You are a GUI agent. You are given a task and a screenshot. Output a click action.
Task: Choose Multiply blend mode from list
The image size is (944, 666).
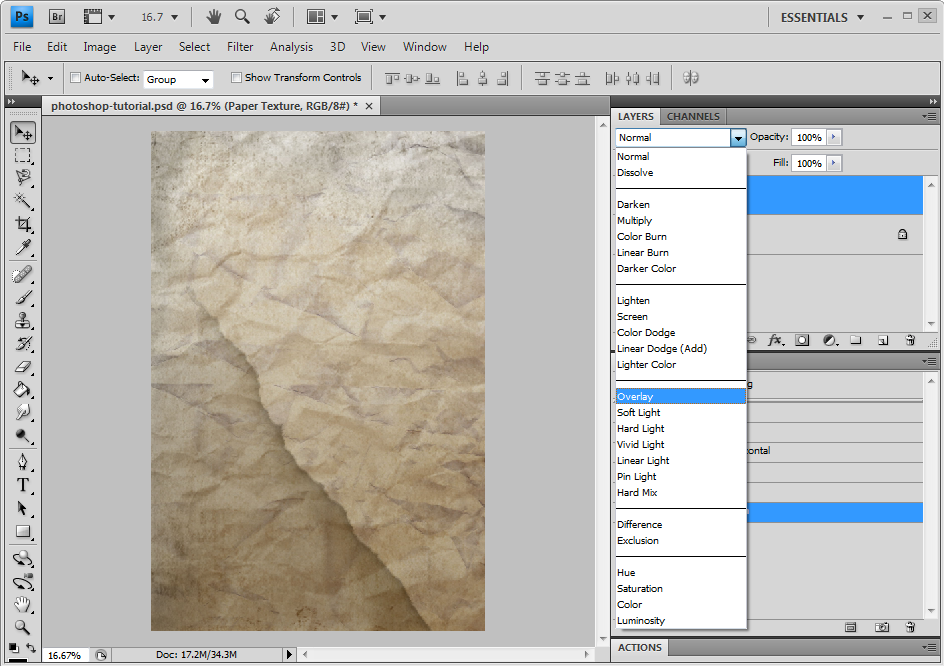tap(634, 221)
